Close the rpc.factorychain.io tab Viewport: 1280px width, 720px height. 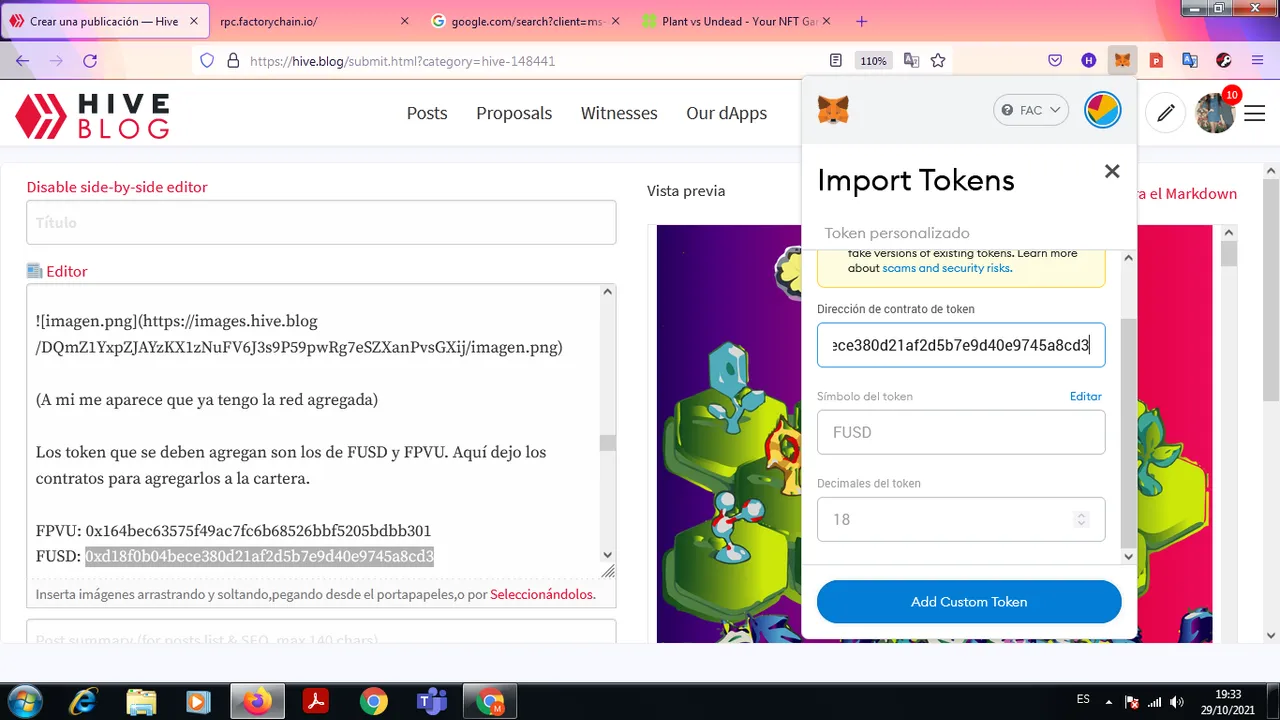(404, 21)
